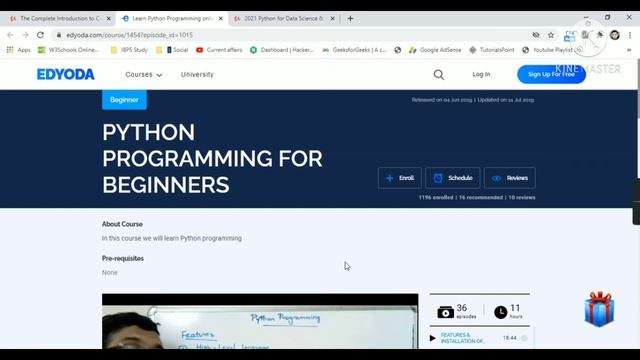
Task: Open the Apps grid in bookmarks bar
Action: click(18, 50)
